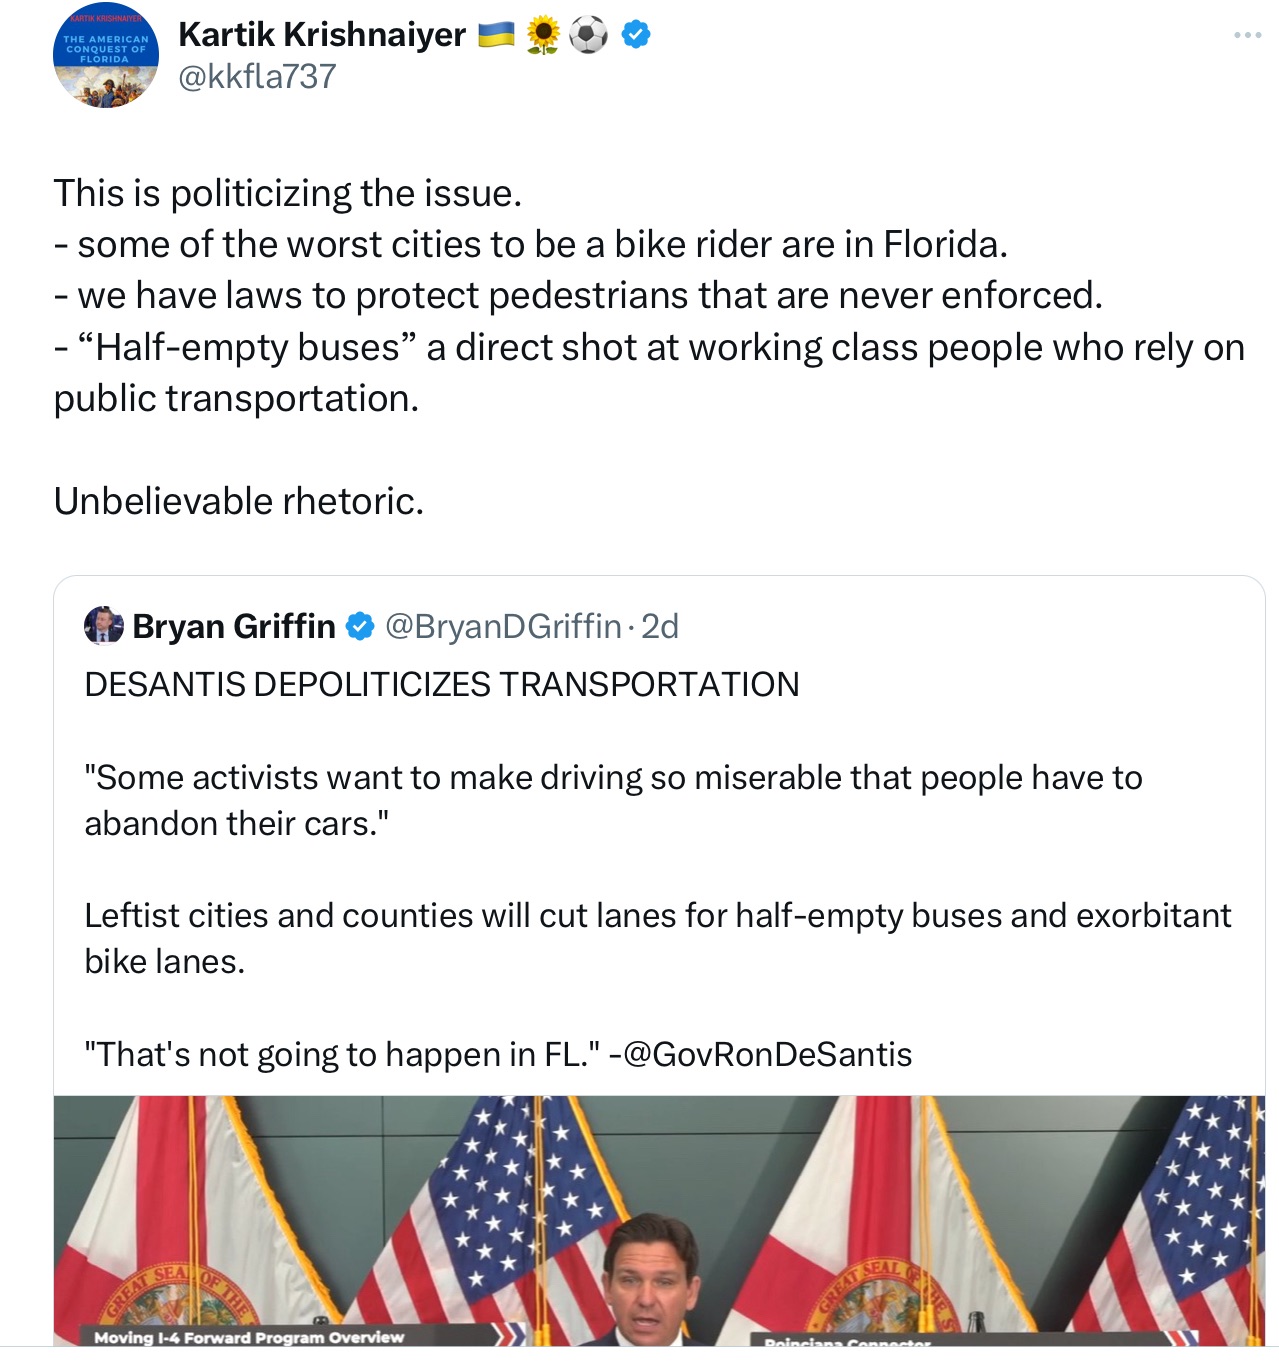The image size is (1279, 1363).
Task: Follow the @GovRonDeSantis mention
Action: pos(767,1055)
